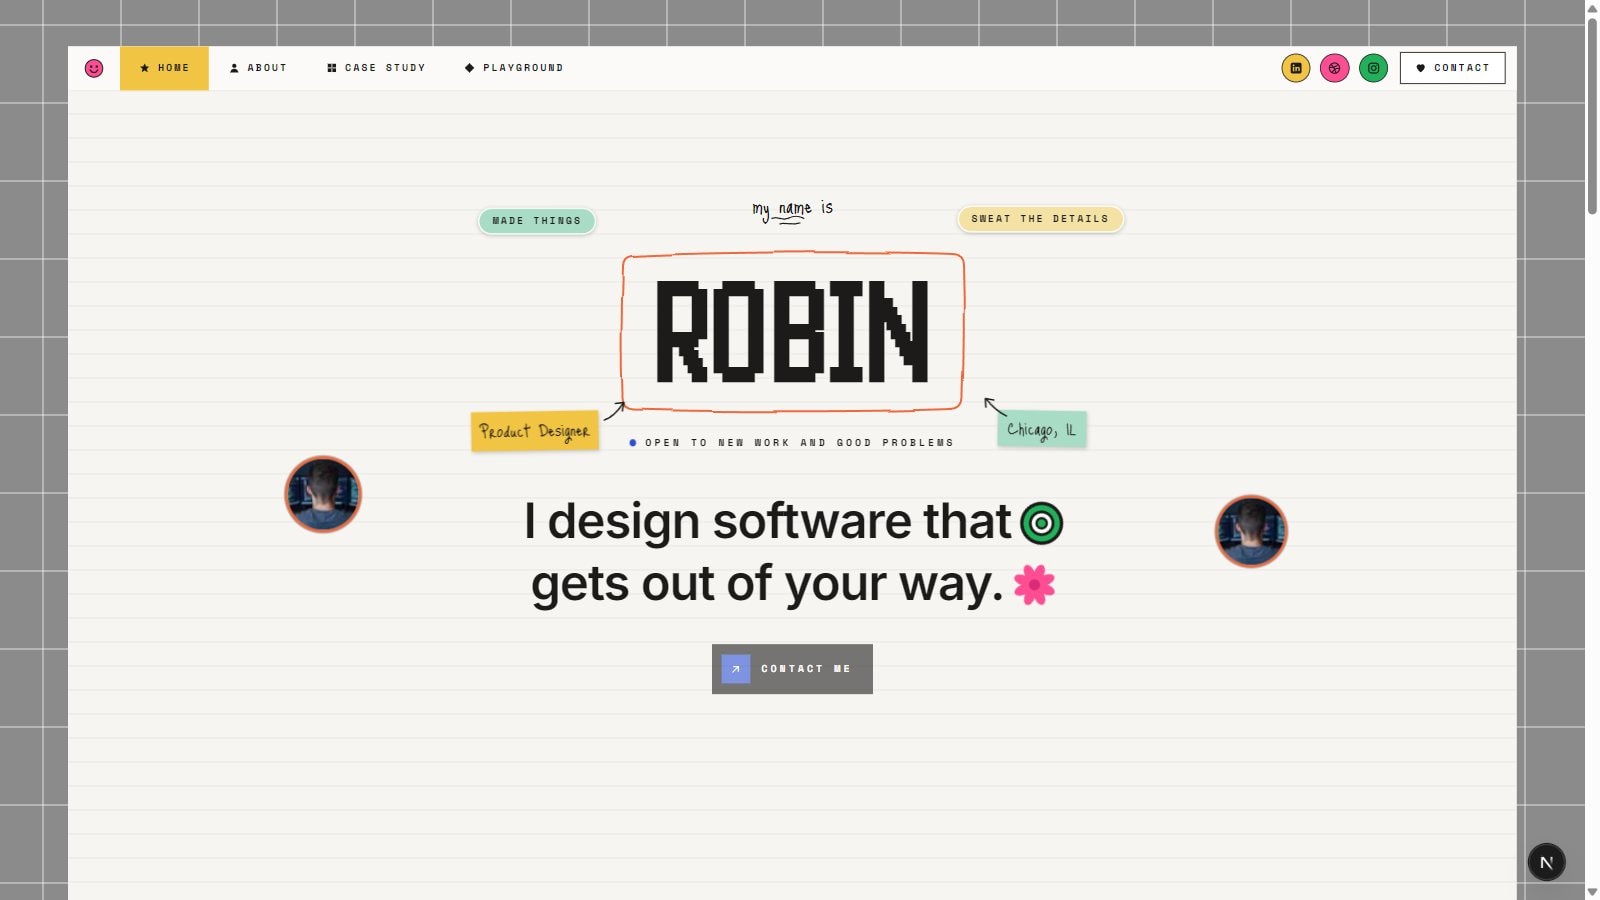Viewport: 1600px width, 900px height.
Task: Click the left circular avatar photo
Action: [x=323, y=494]
